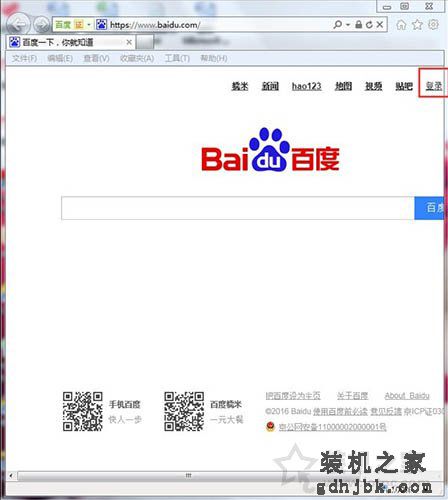Click the blue 百度一下 search button

429,208
